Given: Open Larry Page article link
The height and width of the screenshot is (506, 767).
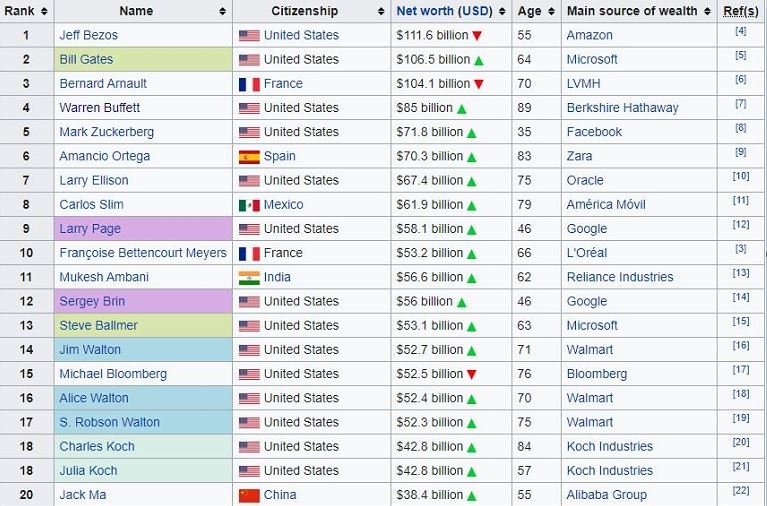Looking at the screenshot, I should 90,229.
